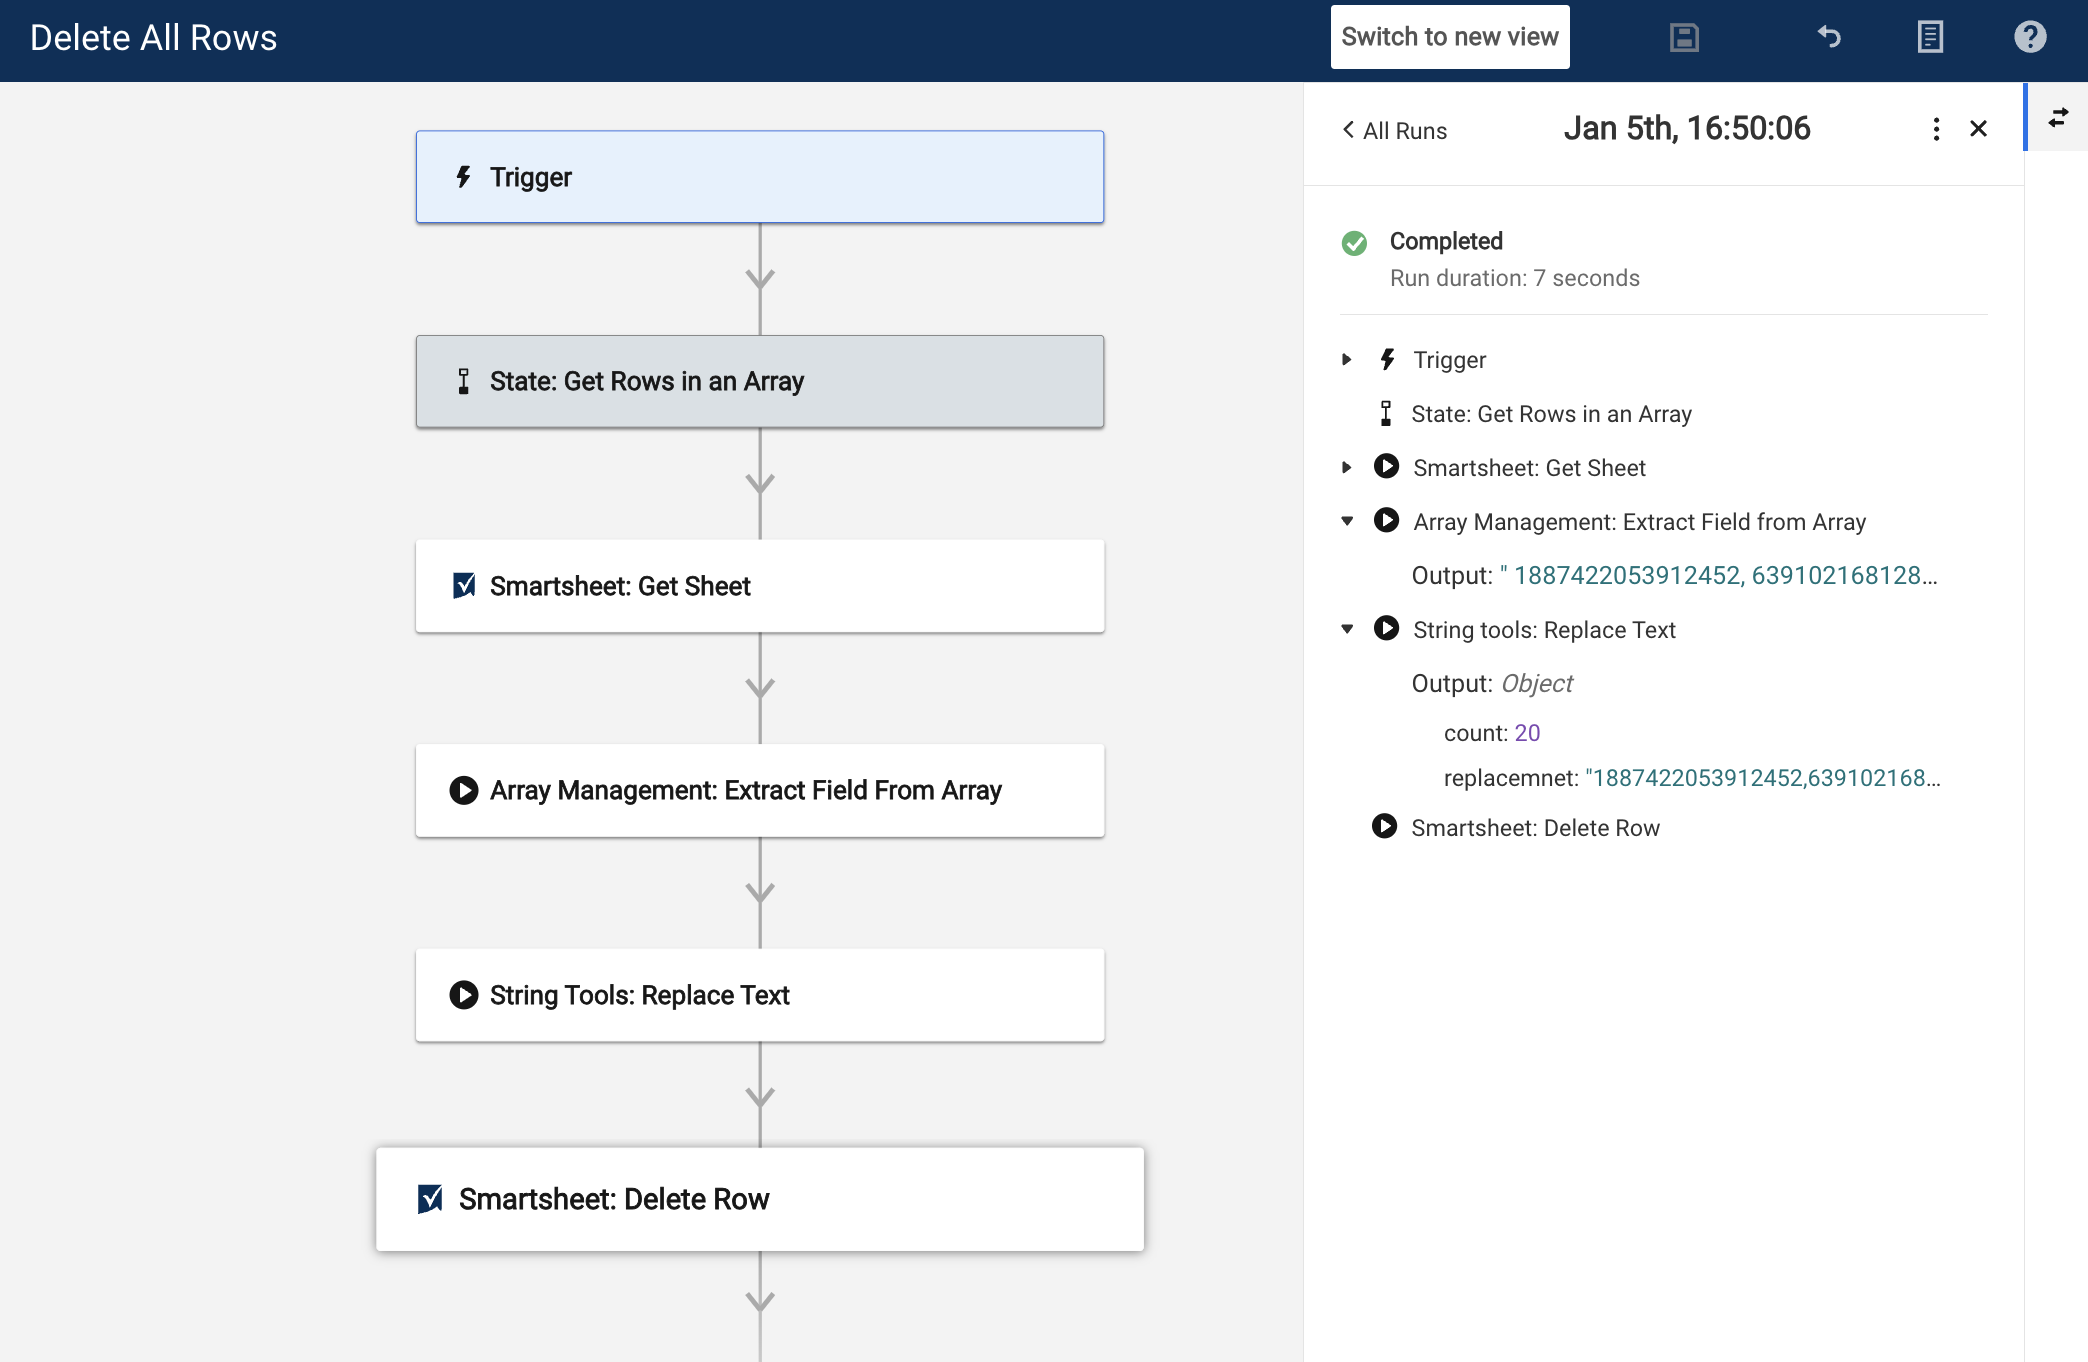Viewport: 2088px width, 1362px height.
Task: Select String Tools: Replace Text module card
Action: [760, 995]
